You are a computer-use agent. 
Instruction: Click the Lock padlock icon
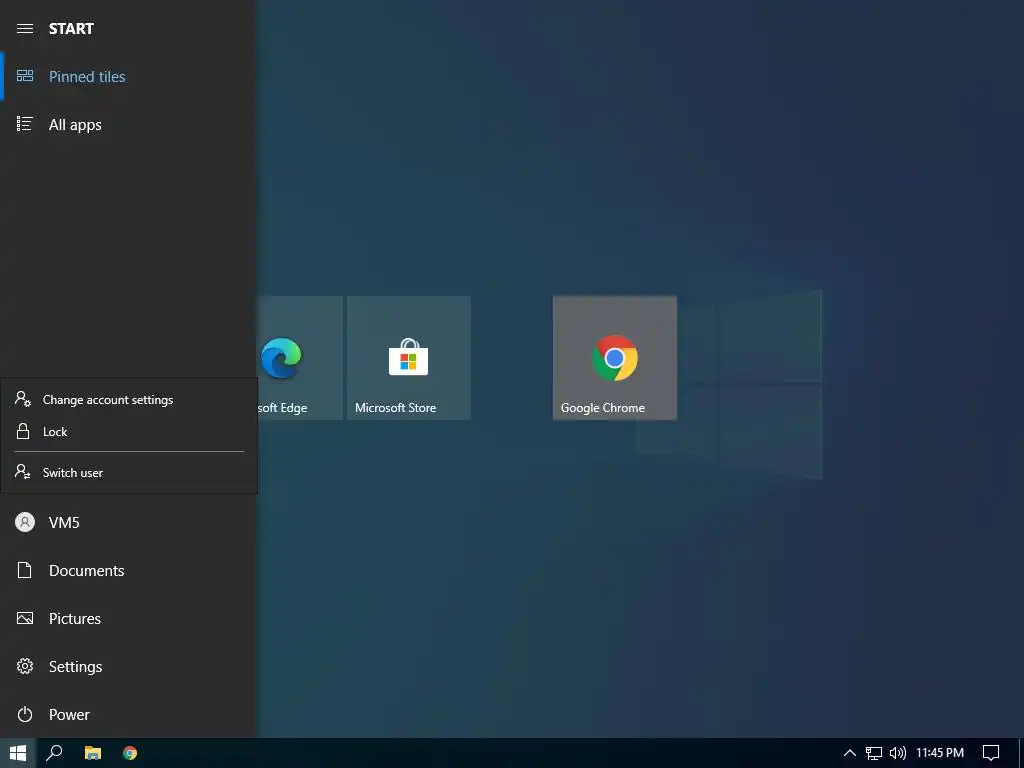pyautogui.click(x=23, y=431)
